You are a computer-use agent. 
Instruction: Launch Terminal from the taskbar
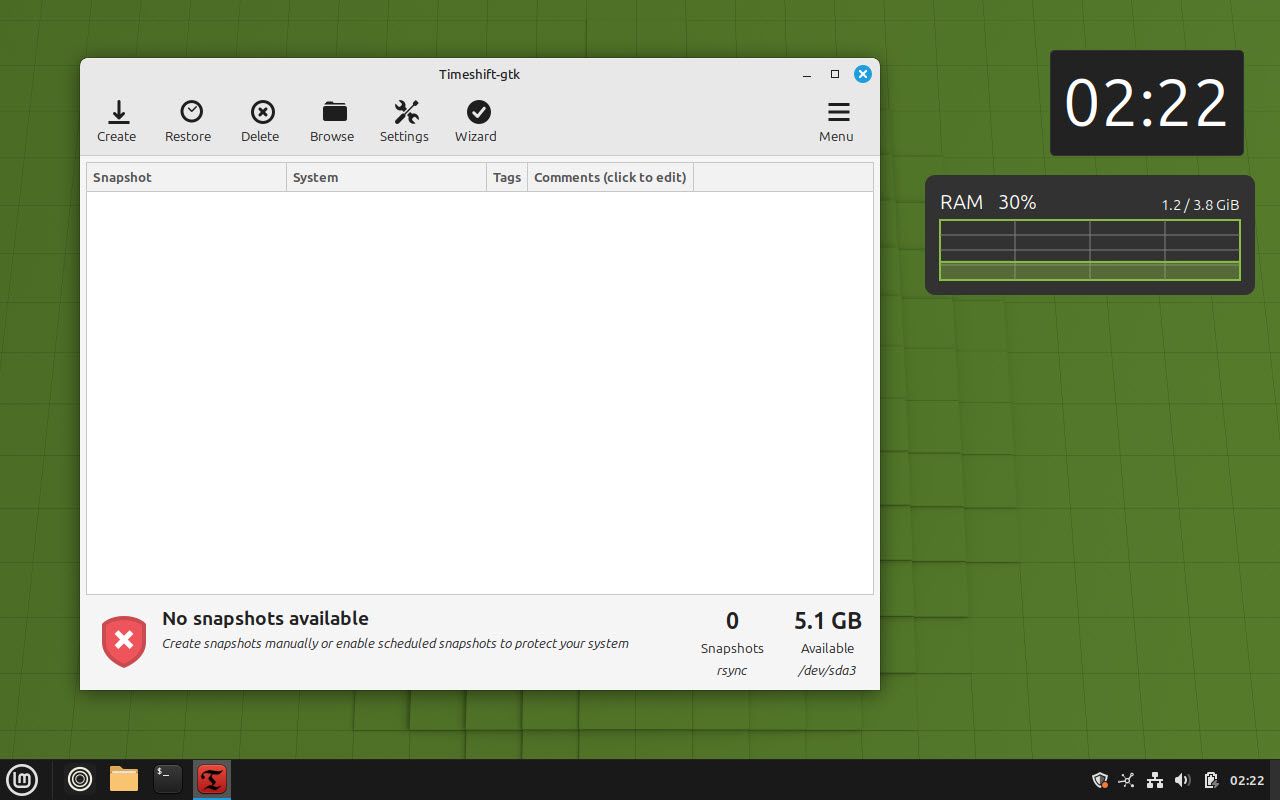tap(168, 779)
